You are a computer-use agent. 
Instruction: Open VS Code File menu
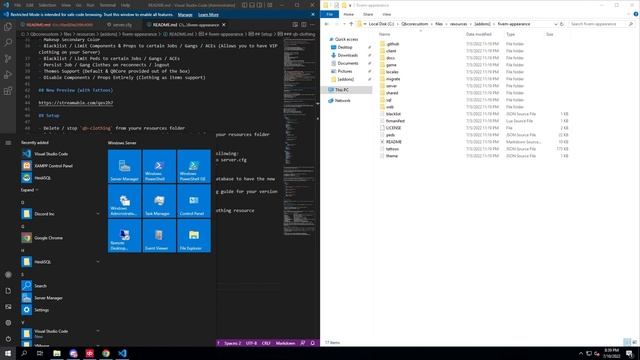(x=17, y=5)
